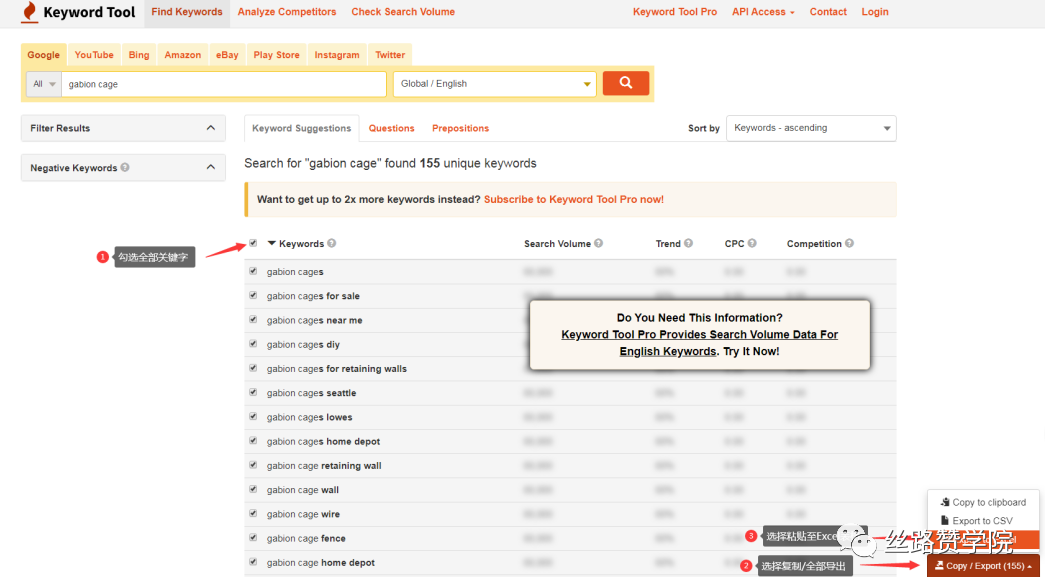Open the Copy / Export (155) menu
This screenshot has height=588, width=1047.
[x=984, y=566]
